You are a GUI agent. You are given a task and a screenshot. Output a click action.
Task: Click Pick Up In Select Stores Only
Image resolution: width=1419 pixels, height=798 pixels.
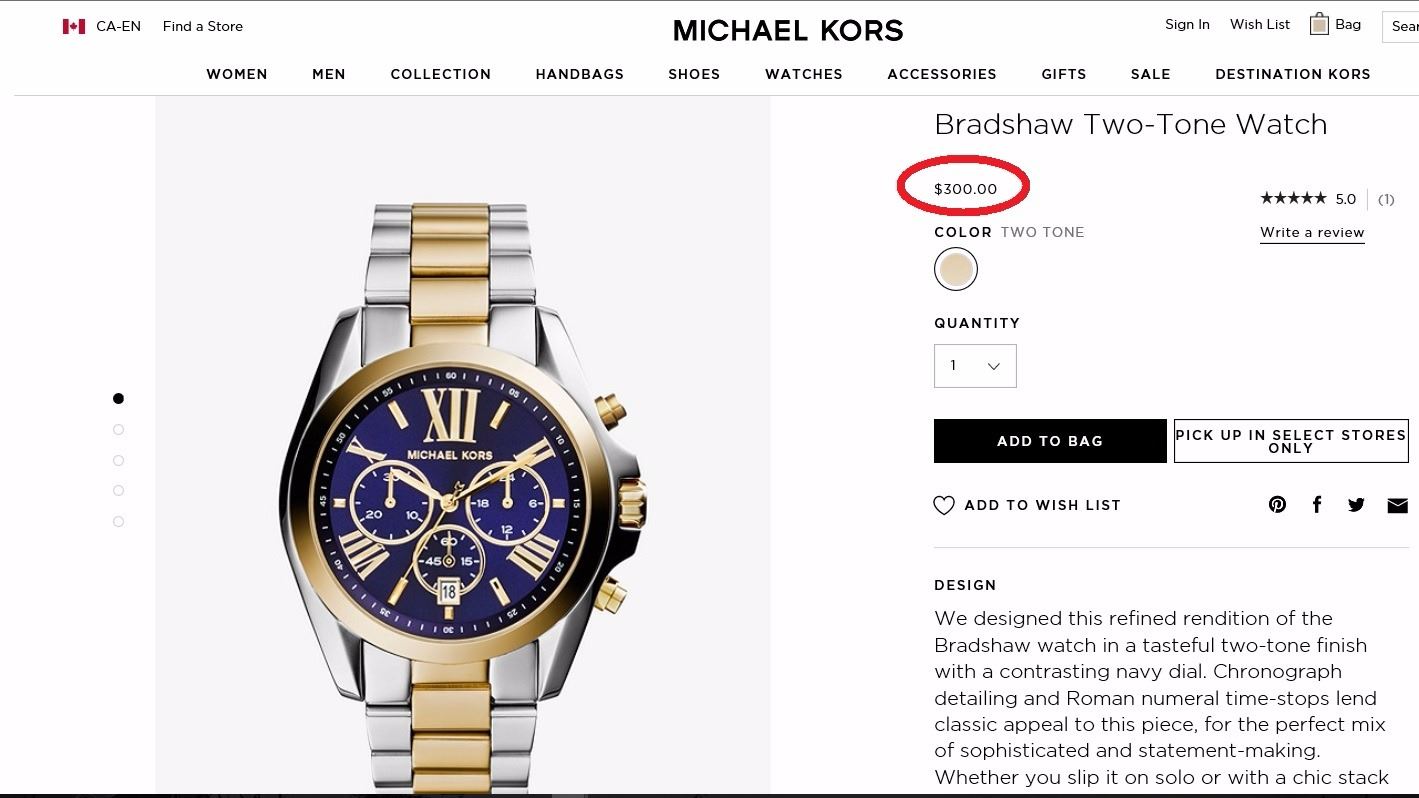[1290, 441]
